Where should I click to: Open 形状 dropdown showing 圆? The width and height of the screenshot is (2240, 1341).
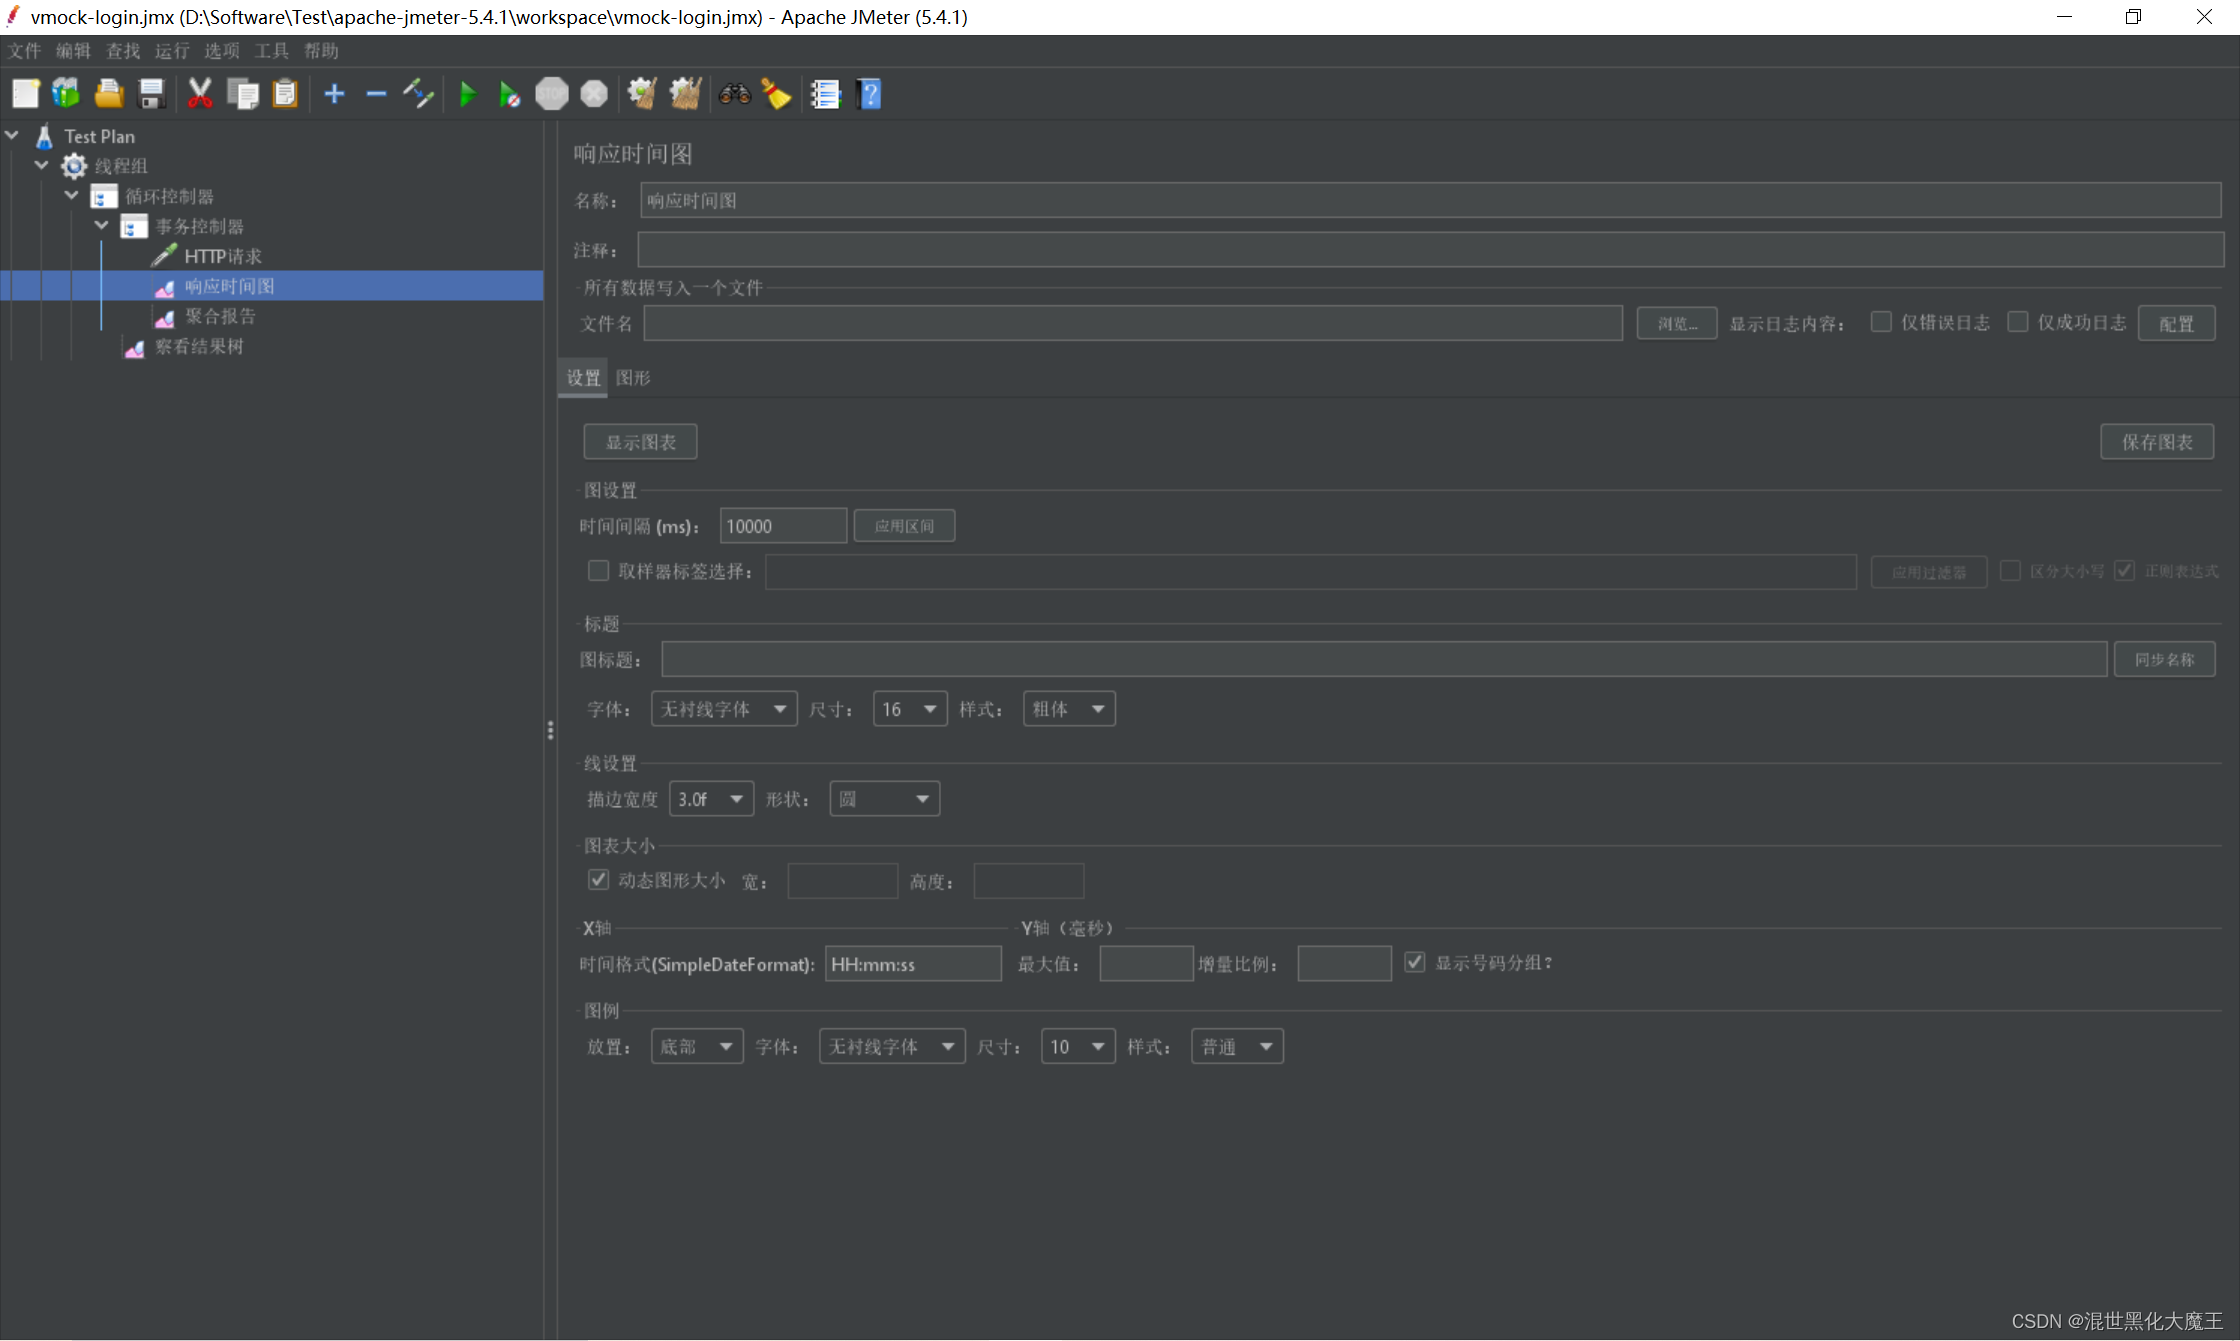885,799
